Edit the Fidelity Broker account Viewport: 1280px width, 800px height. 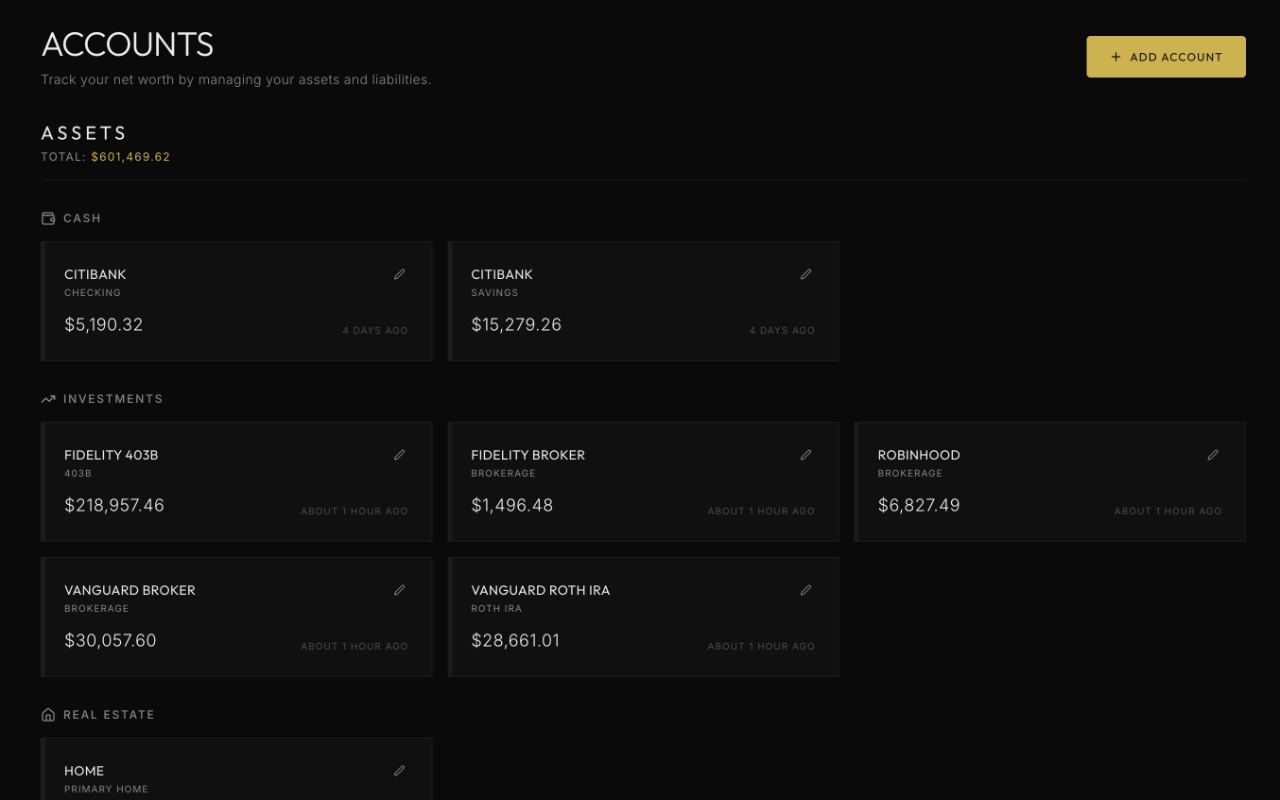pos(806,455)
